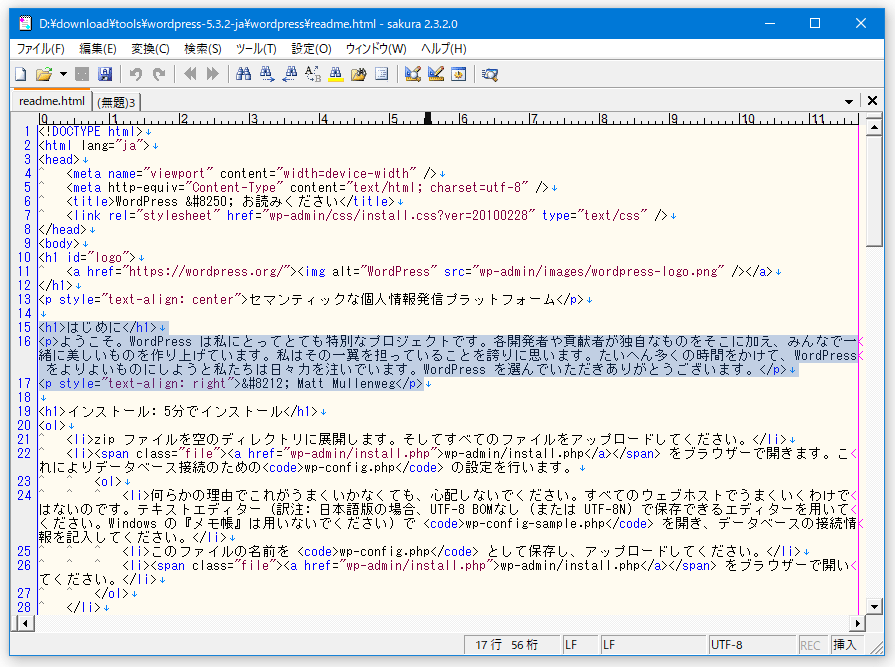
Task: Jump forward with the double right arrow
Action: pyautogui.click(x=212, y=74)
